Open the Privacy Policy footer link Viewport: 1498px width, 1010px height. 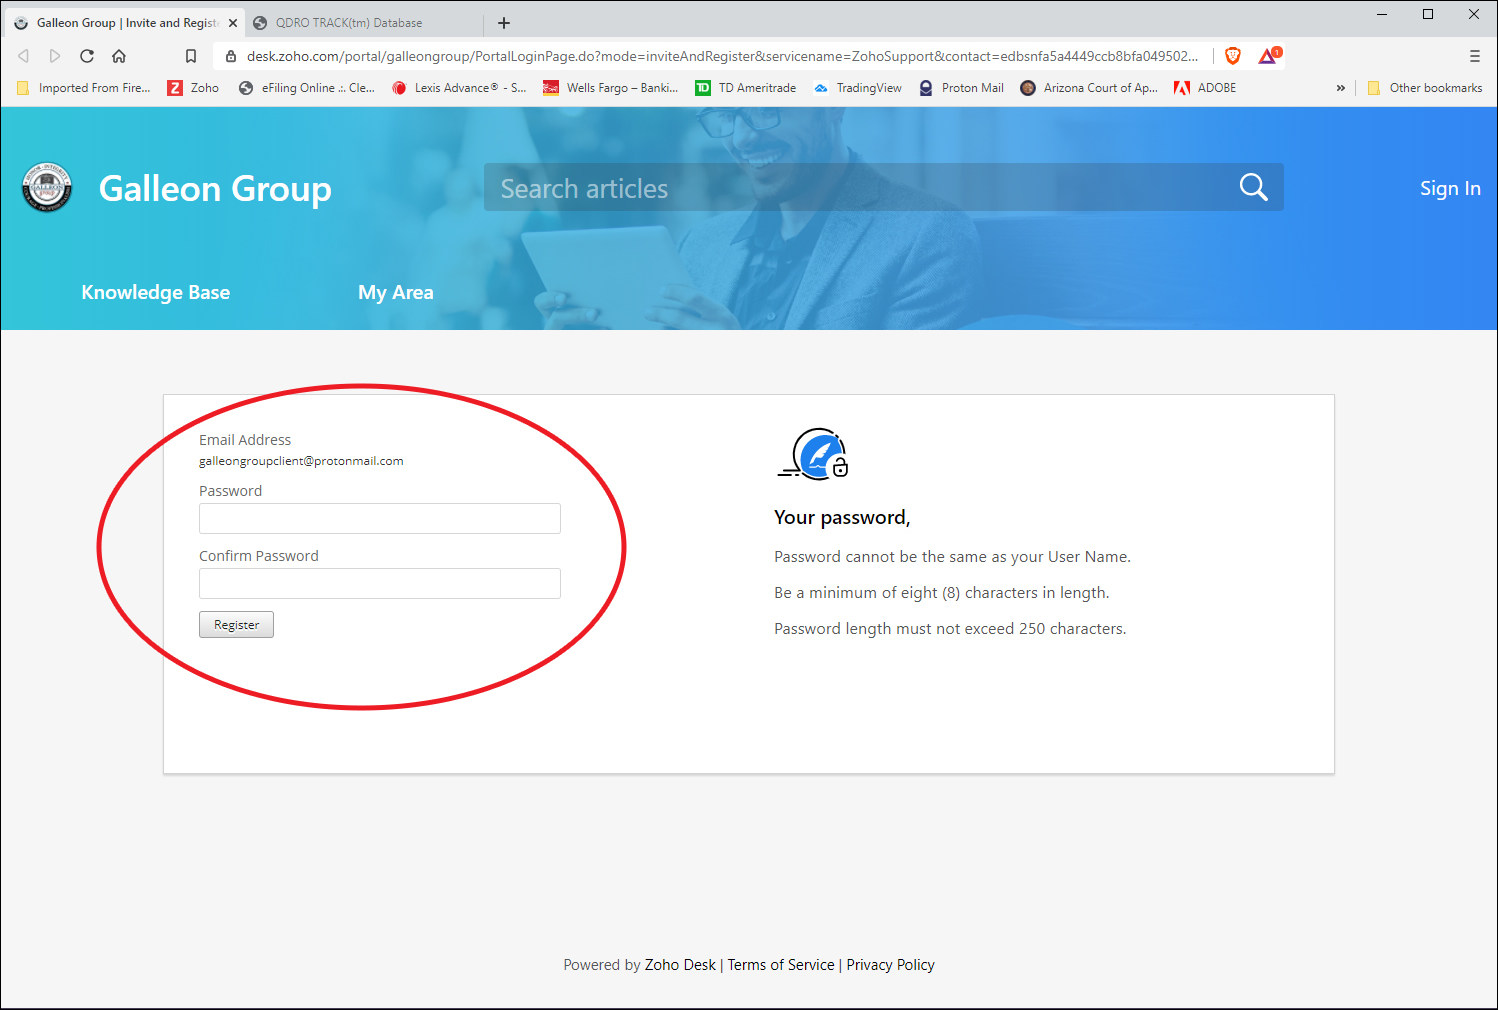pyautogui.click(x=890, y=965)
